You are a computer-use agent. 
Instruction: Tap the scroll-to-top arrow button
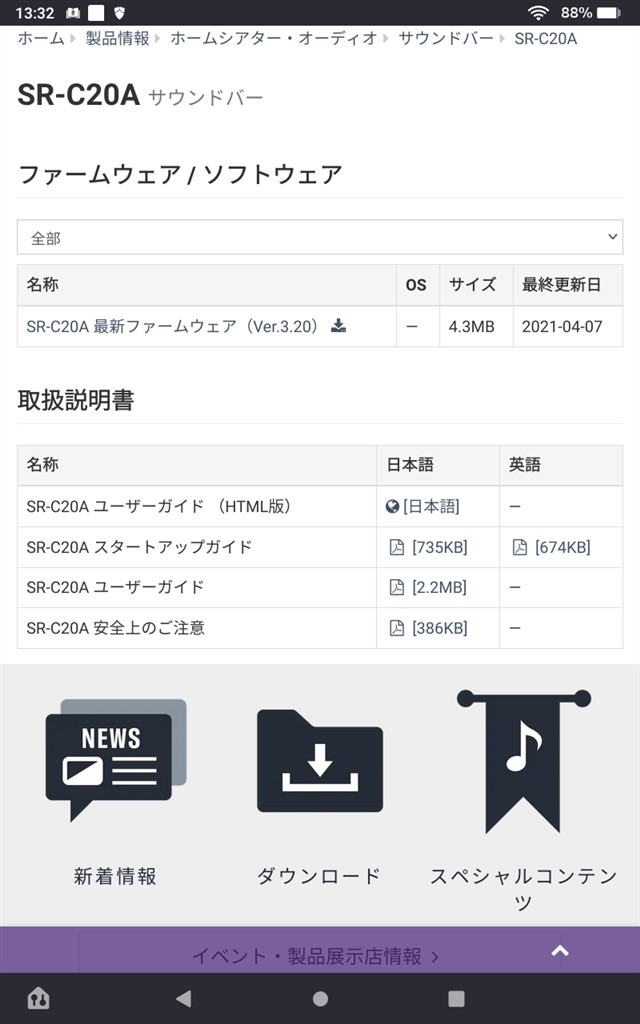click(560, 951)
